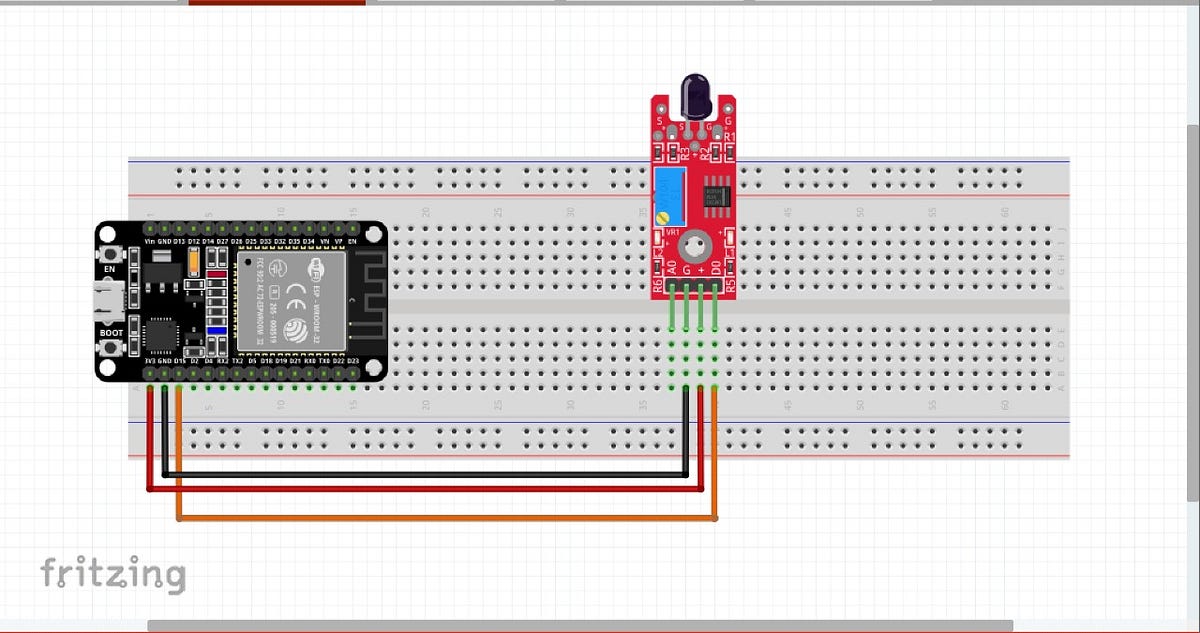1200x633 pixels.
Task: Click the fritzing watermark logo
Action: coord(113,573)
